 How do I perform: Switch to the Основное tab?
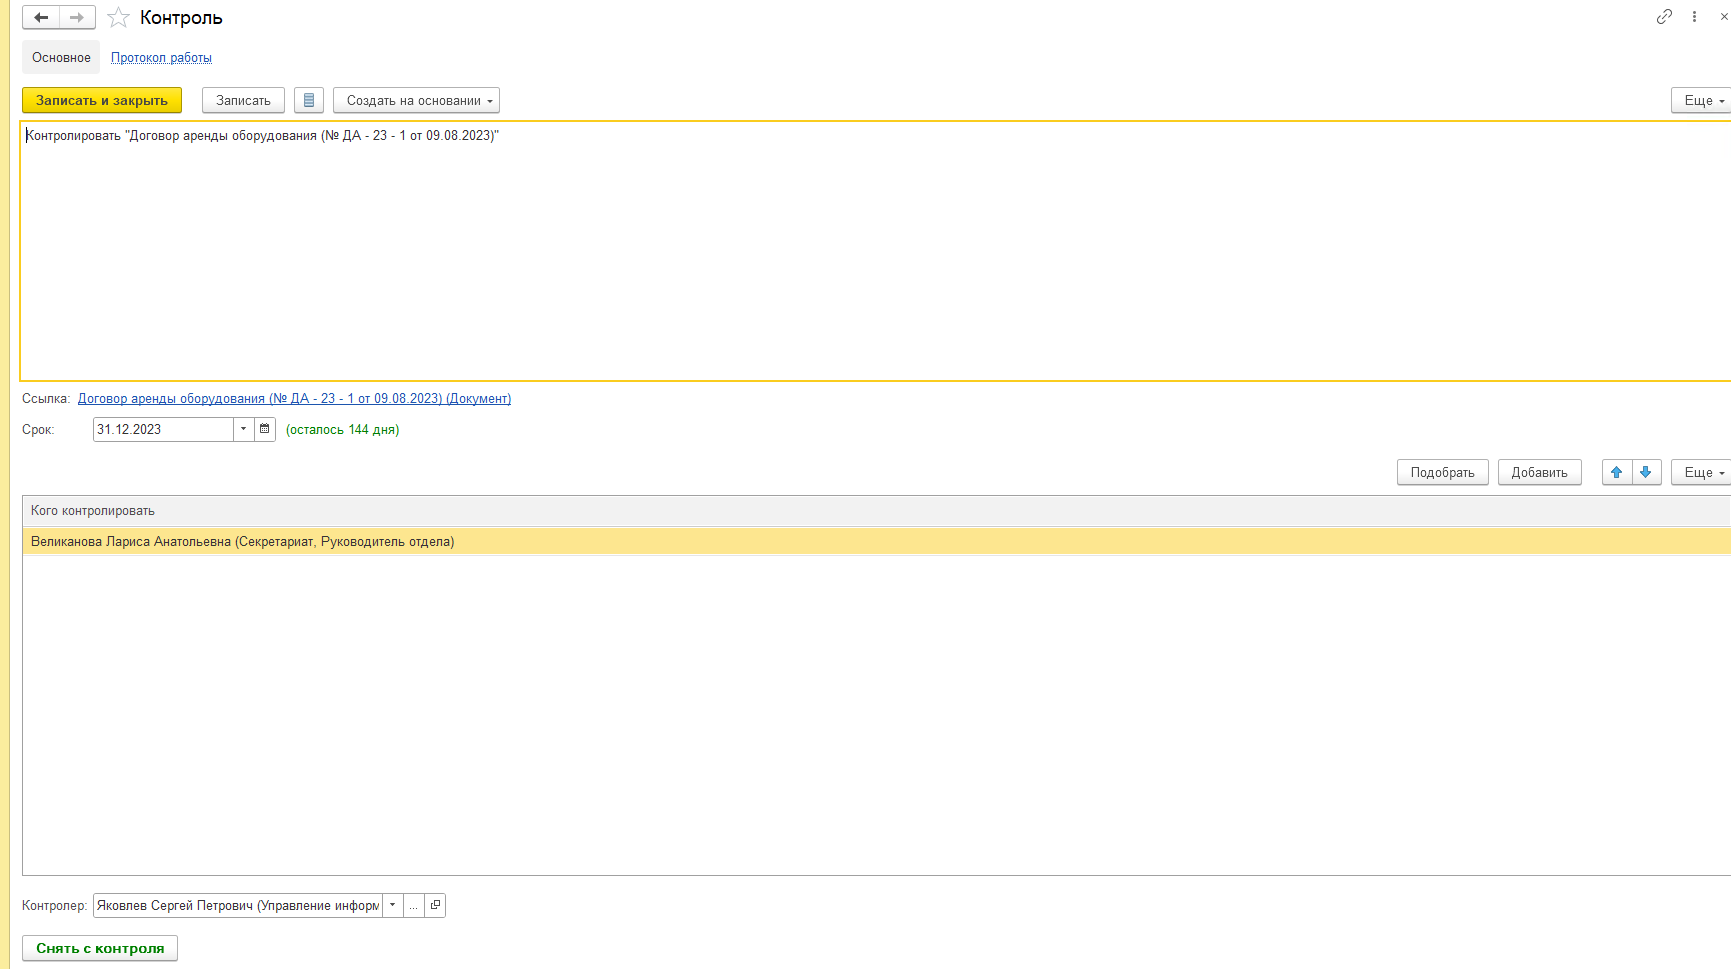click(61, 58)
